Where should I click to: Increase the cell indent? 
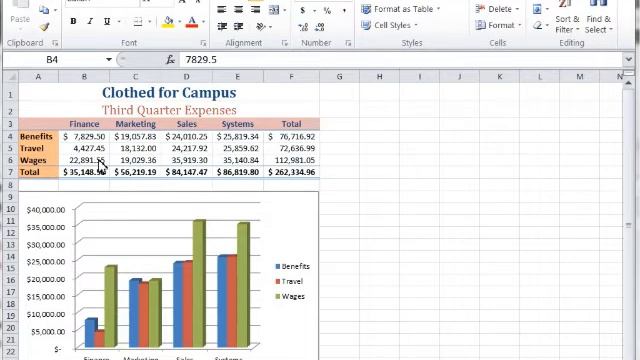(238, 27)
